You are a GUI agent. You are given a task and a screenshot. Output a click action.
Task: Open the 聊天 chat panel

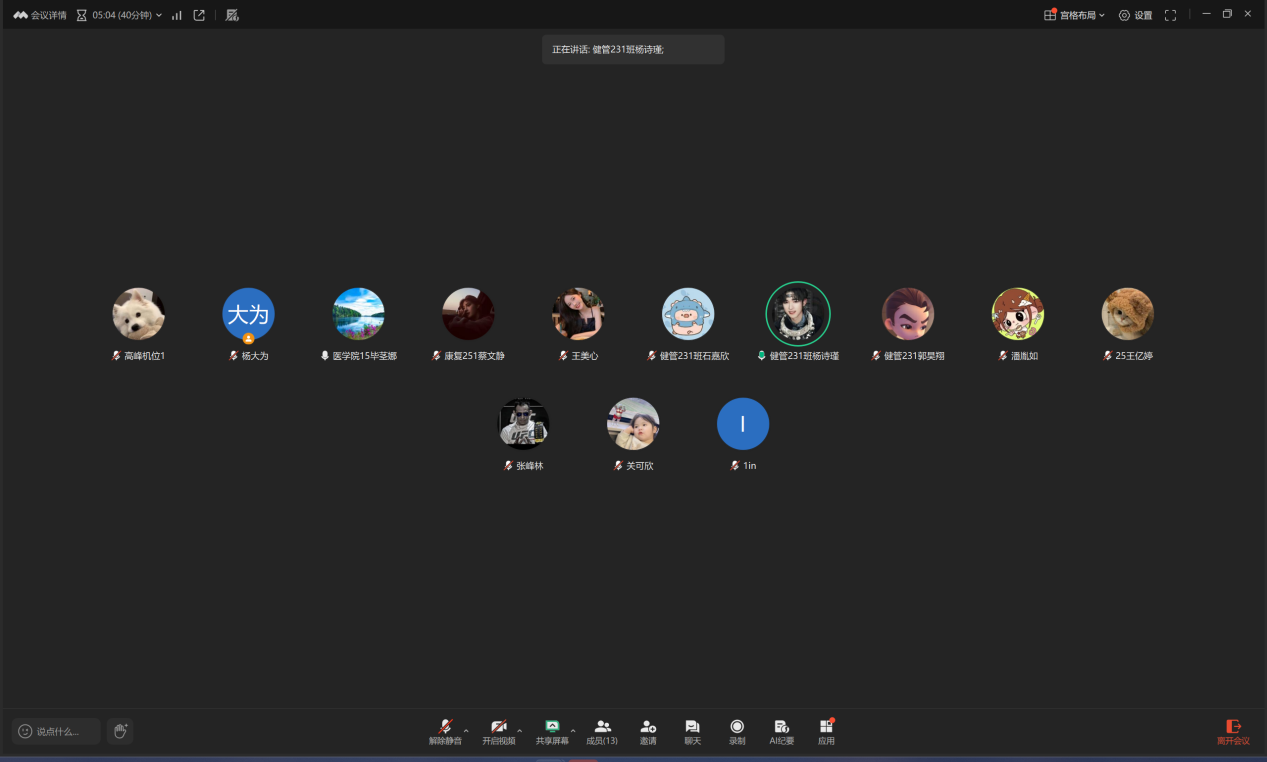692,731
